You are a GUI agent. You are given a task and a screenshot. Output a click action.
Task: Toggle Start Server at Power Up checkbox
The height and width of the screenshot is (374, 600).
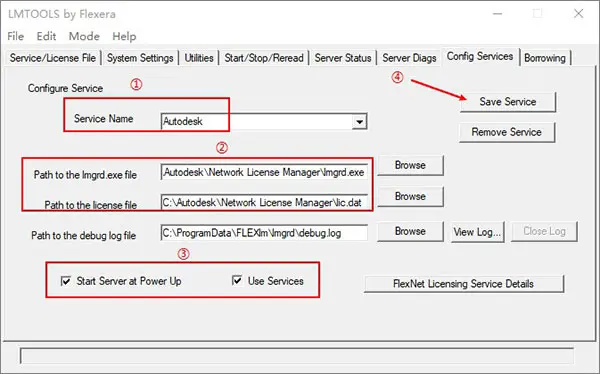[66, 281]
